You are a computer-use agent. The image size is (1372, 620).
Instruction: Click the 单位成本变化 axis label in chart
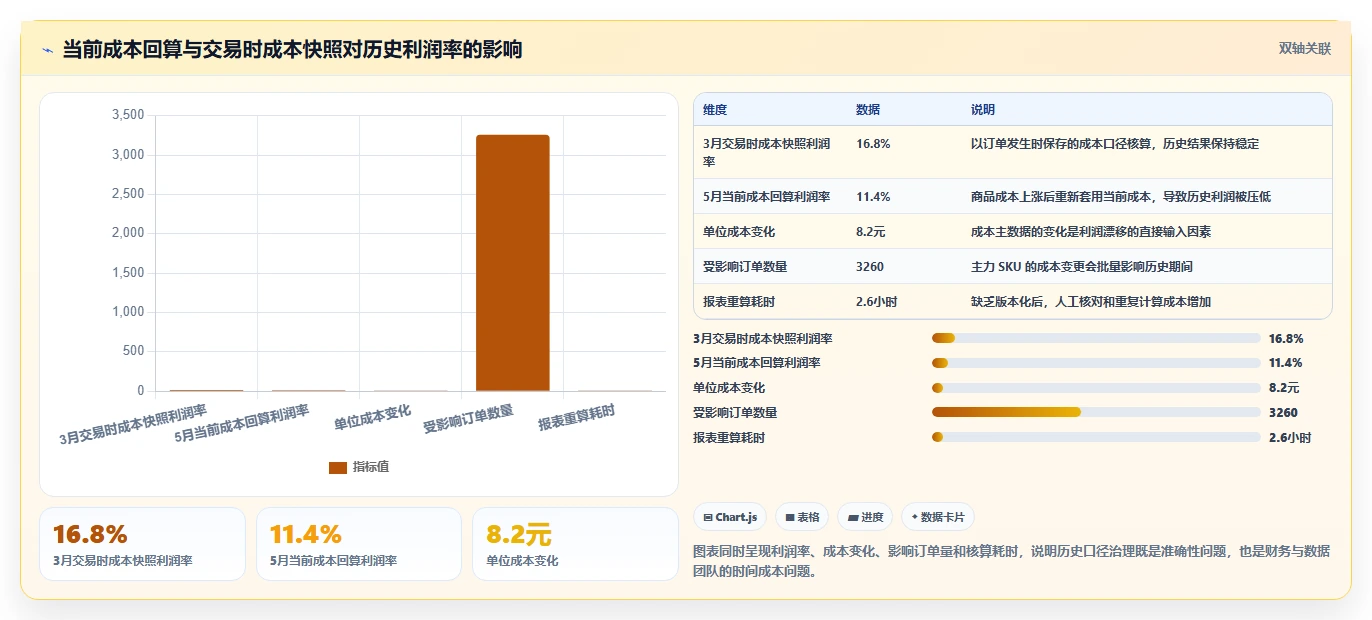[x=373, y=418]
